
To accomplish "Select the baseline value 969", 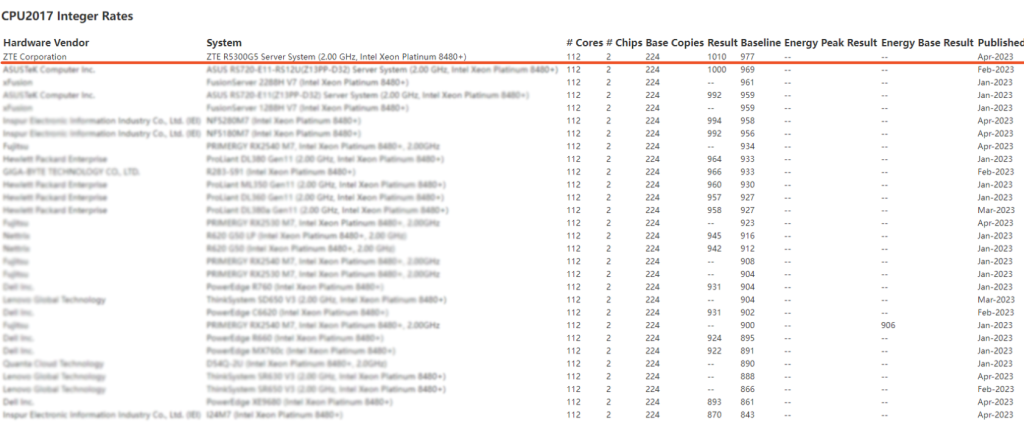I will [748, 70].
